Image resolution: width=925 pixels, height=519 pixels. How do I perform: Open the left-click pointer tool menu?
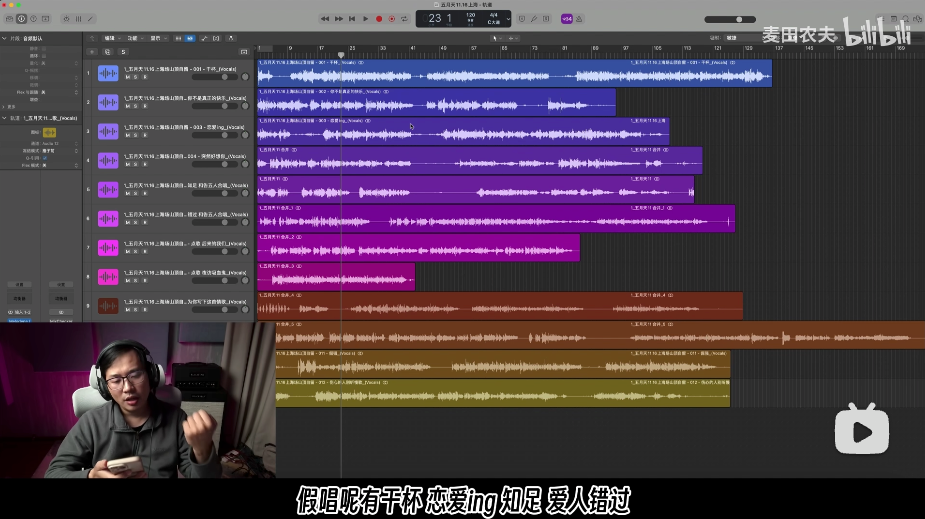(497, 38)
